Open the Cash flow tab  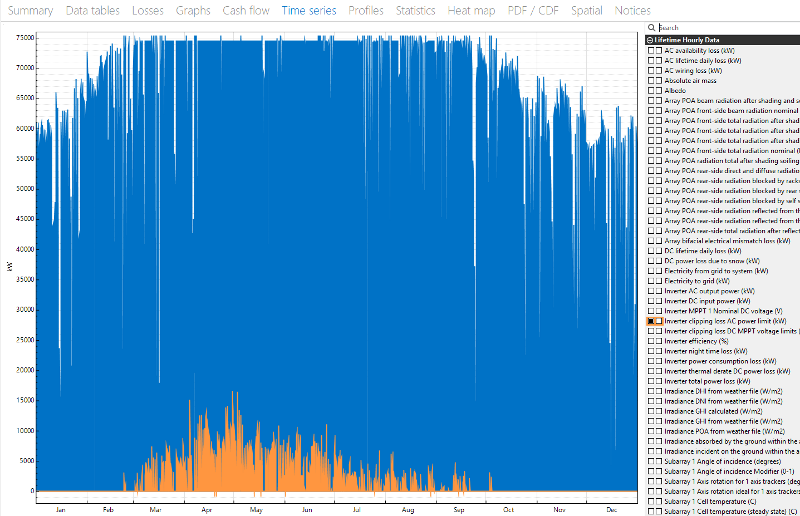click(x=245, y=11)
